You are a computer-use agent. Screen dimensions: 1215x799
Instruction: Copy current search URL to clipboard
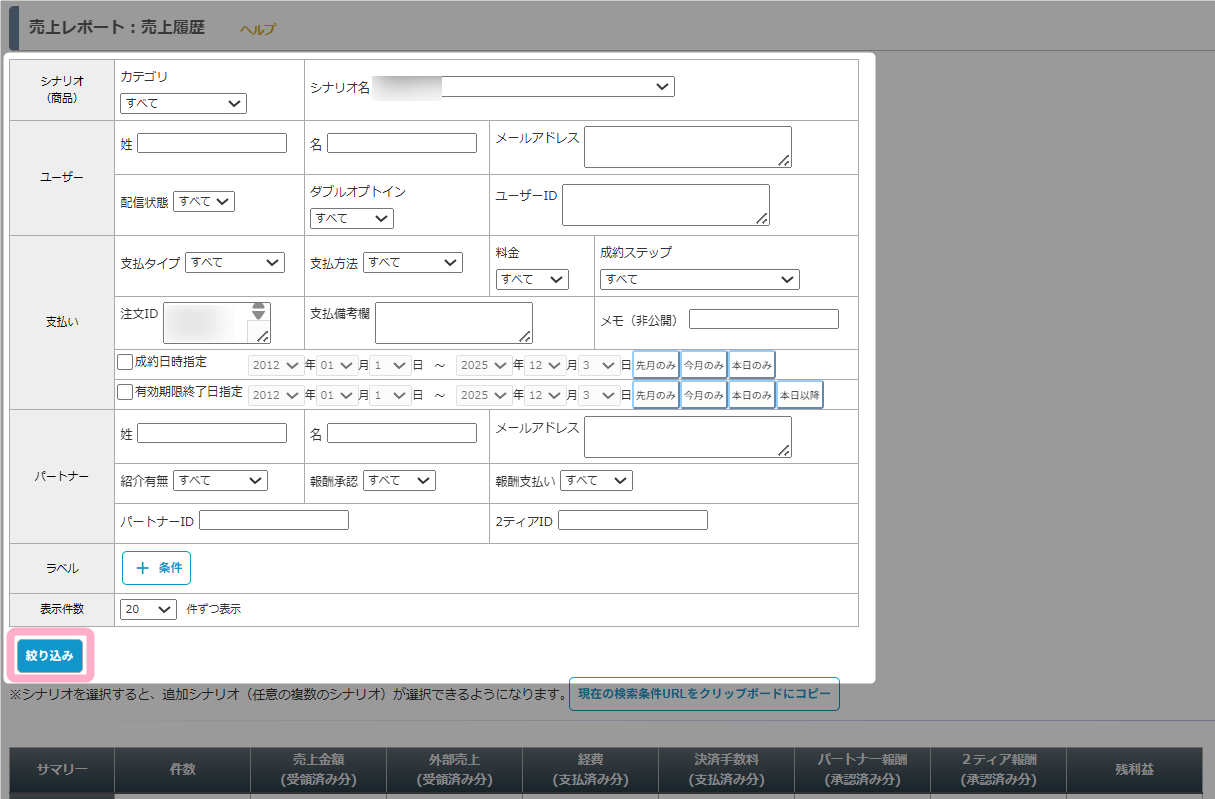point(704,694)
